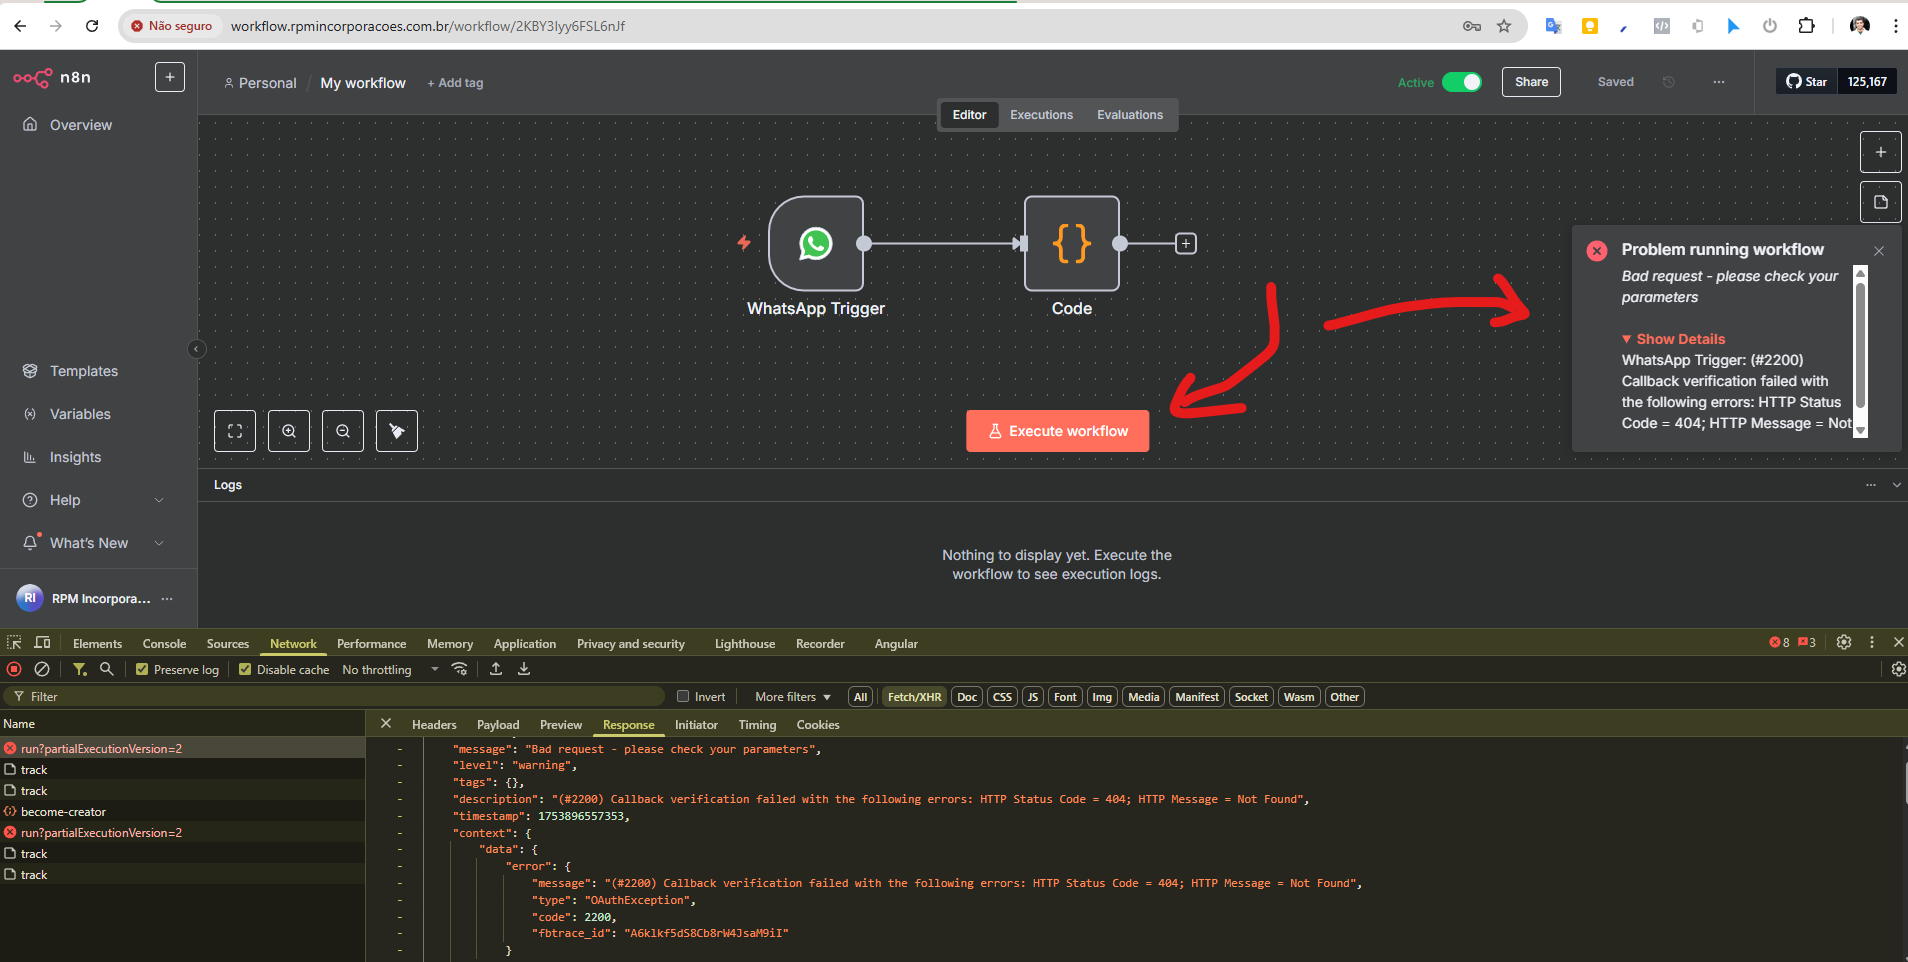Open the workflow history icon
Screen dimensions: 1908x962
click(1668, 82)
